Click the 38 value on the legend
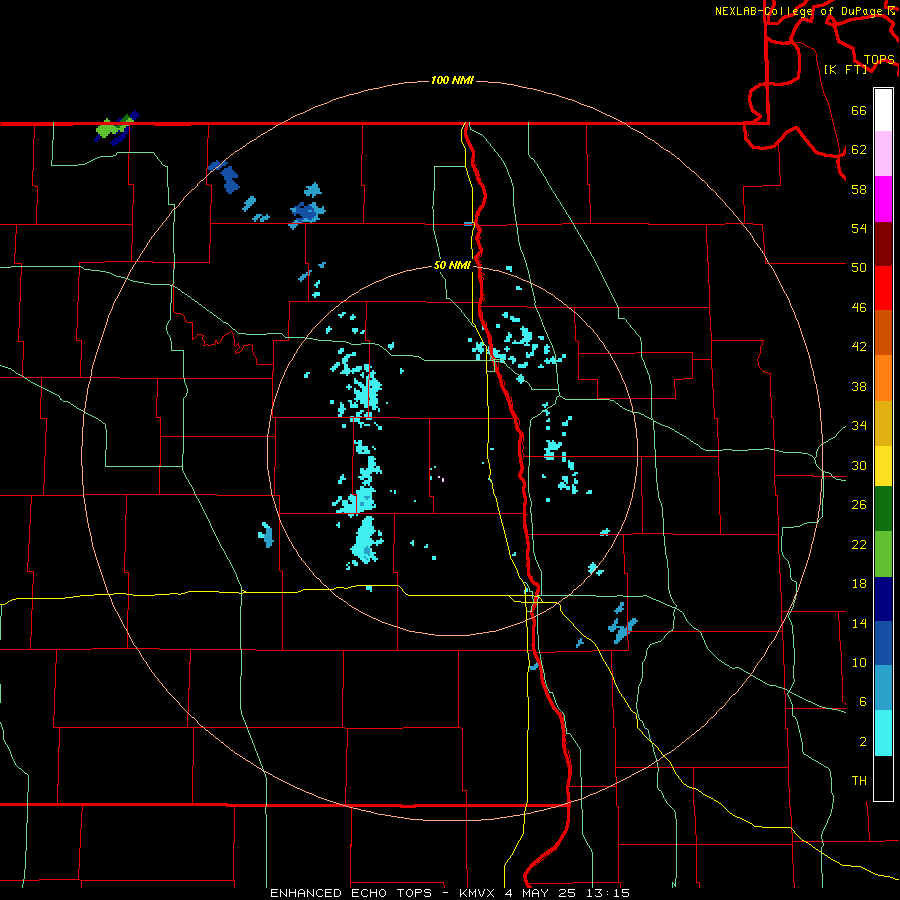This screenshot has width=900, height=900. (x=859, y=386)
